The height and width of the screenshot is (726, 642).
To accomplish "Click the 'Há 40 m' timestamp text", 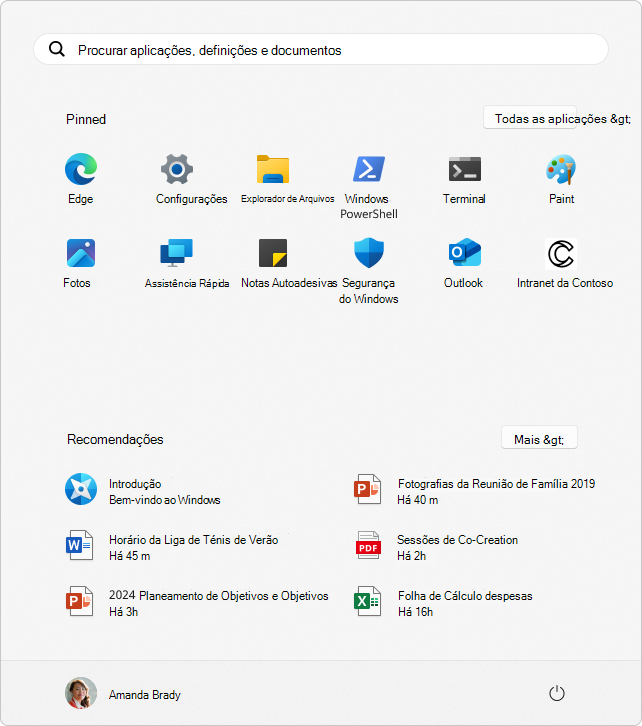I will [x=418, y=500].
